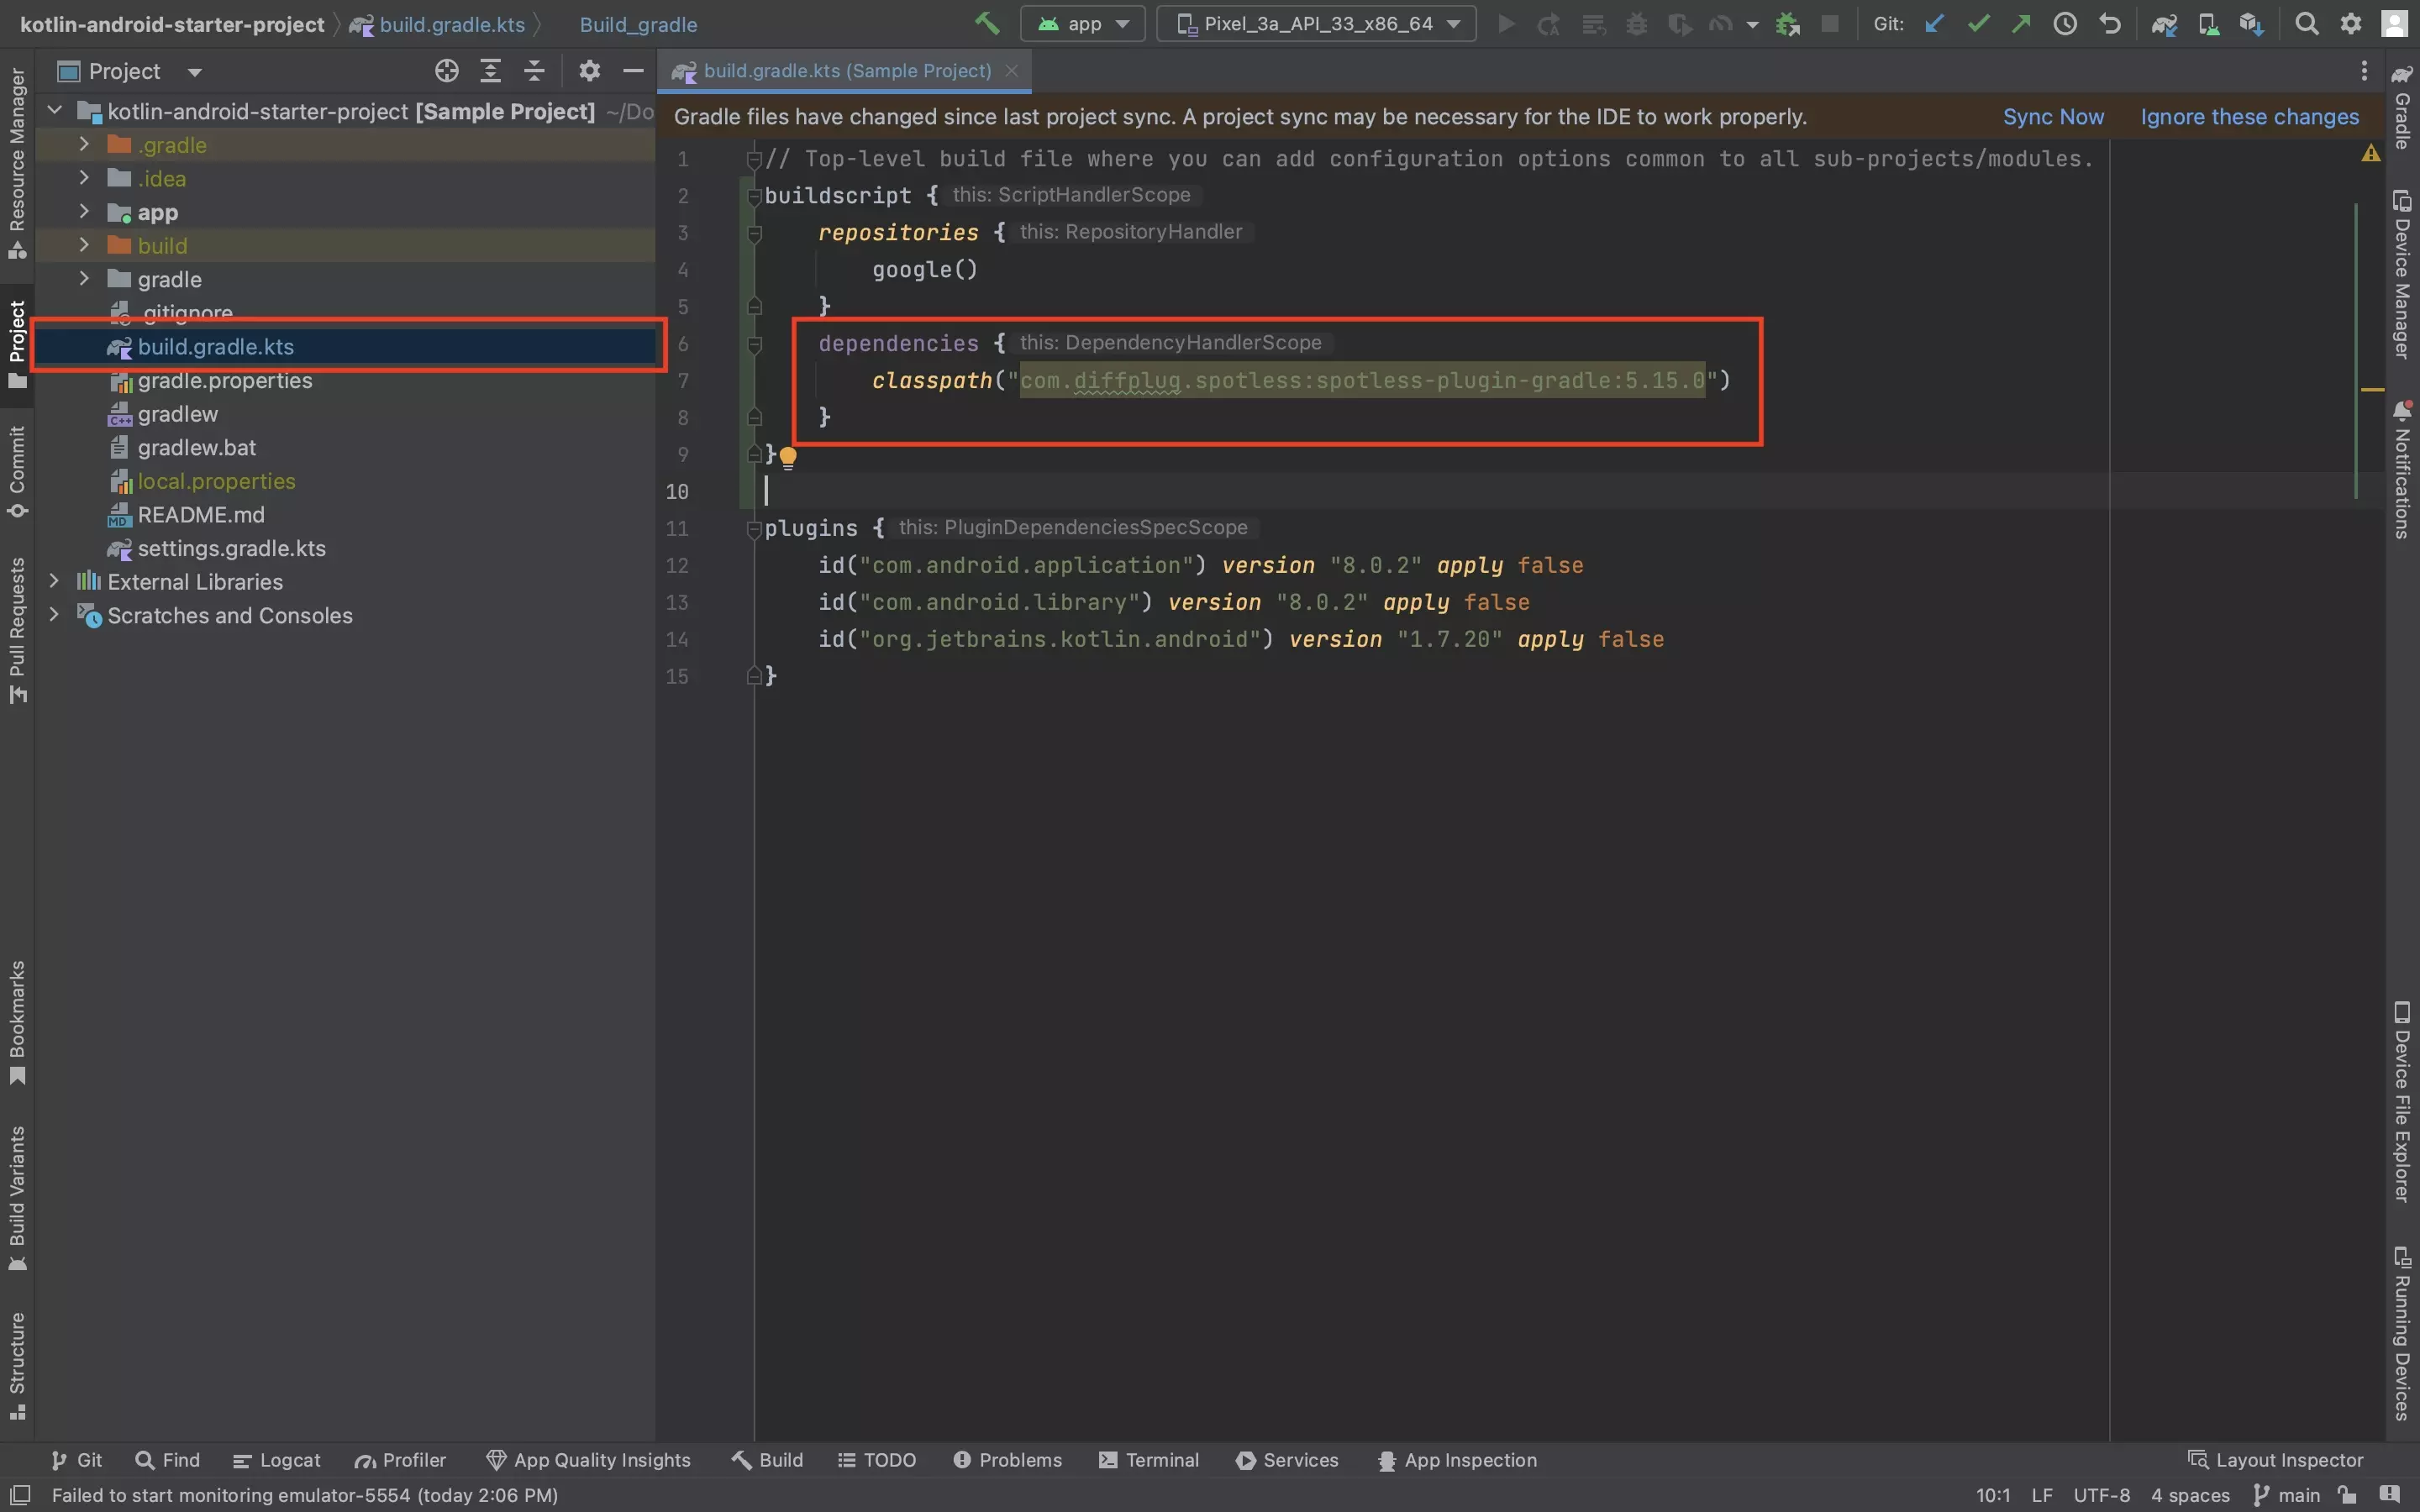Image resolution: width=2420 pixels, height=1512 pixels.
Task: Click Collapse All icon in Project panel
Action: 534,70
